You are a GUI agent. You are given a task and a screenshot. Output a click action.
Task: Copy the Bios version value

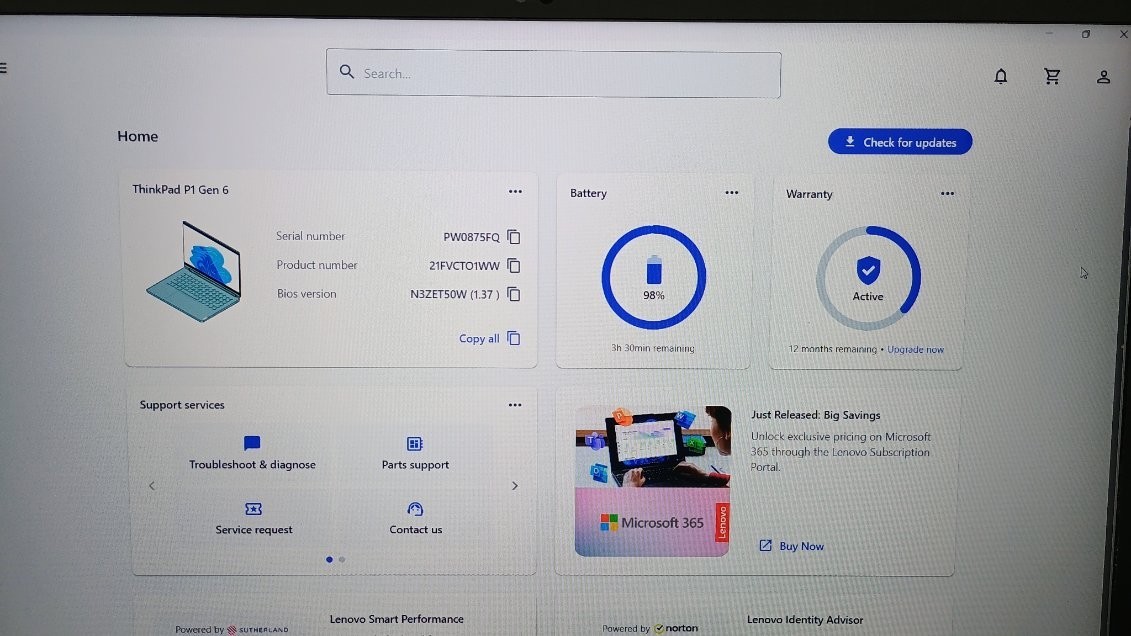(514, 294)
